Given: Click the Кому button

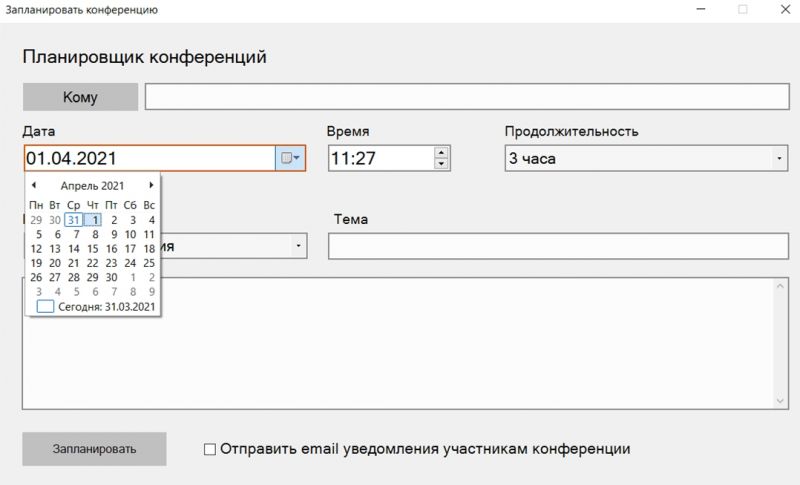Looking at the screenshot, I should pos(80,97).
